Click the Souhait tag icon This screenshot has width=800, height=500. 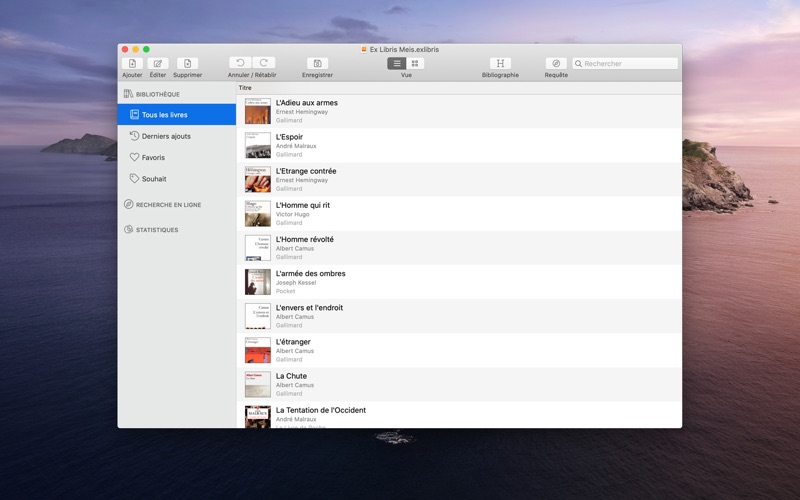pos(134,179)
